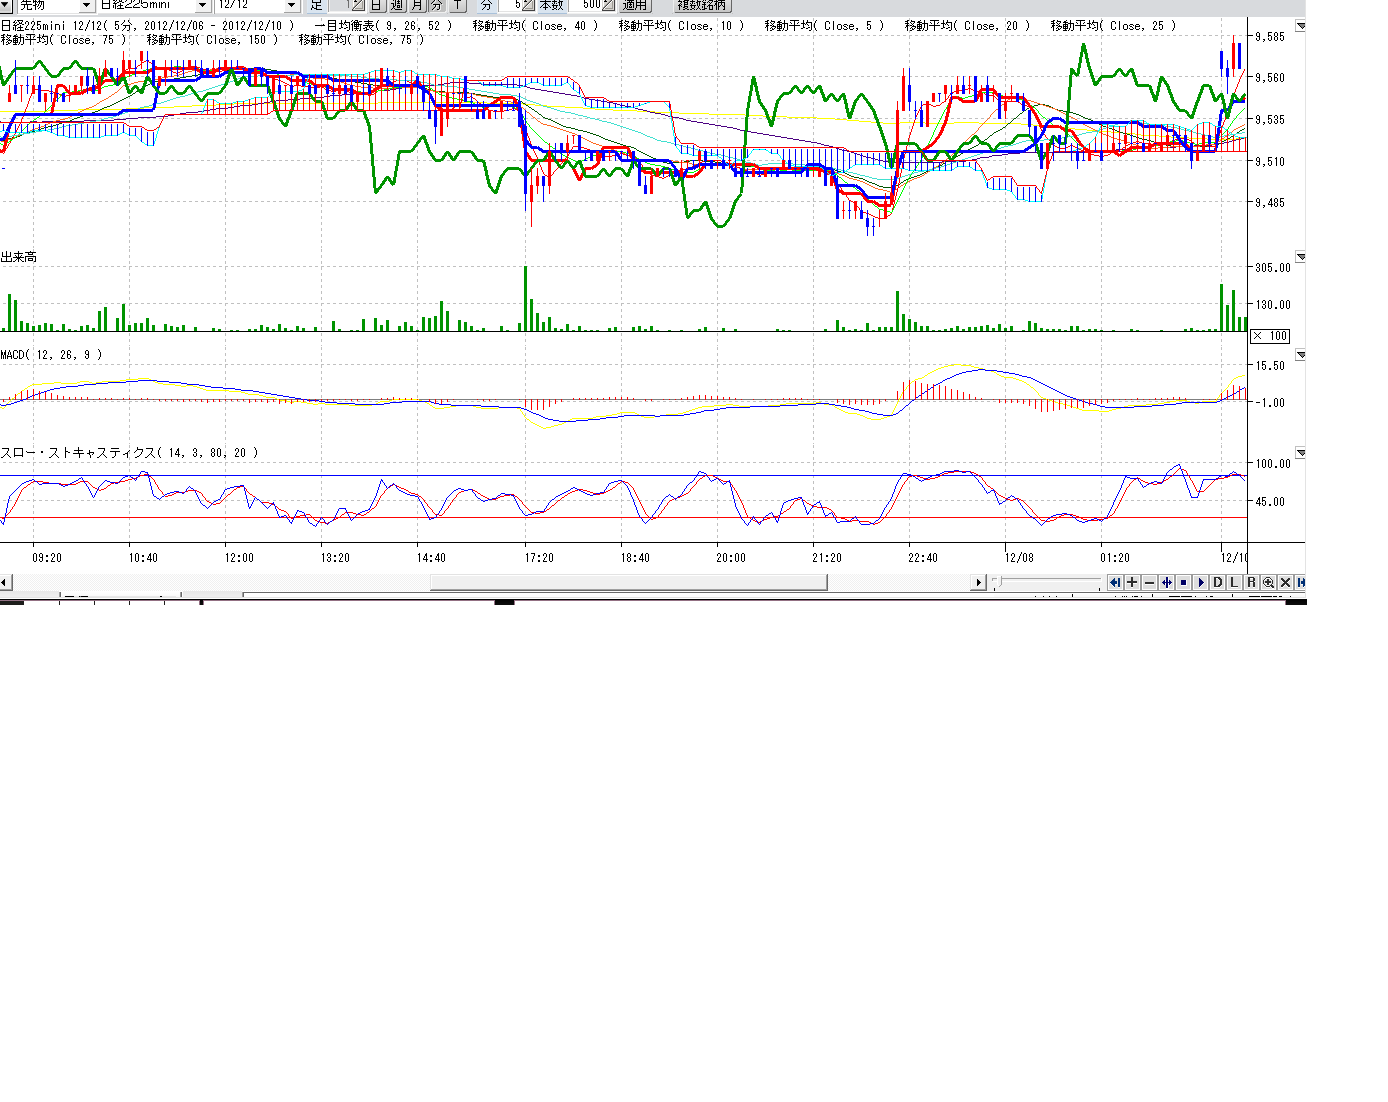Select the 月 (monthly) timeframe toggle

click(x=417, y=6)
